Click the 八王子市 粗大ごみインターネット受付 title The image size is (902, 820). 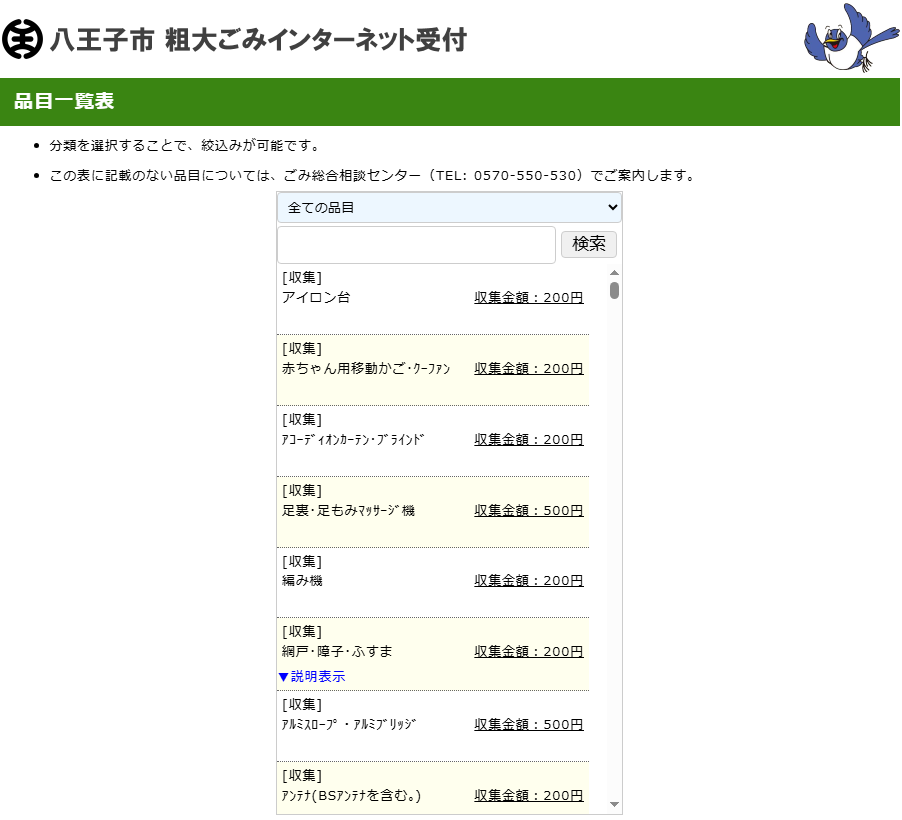pos(258,40)
